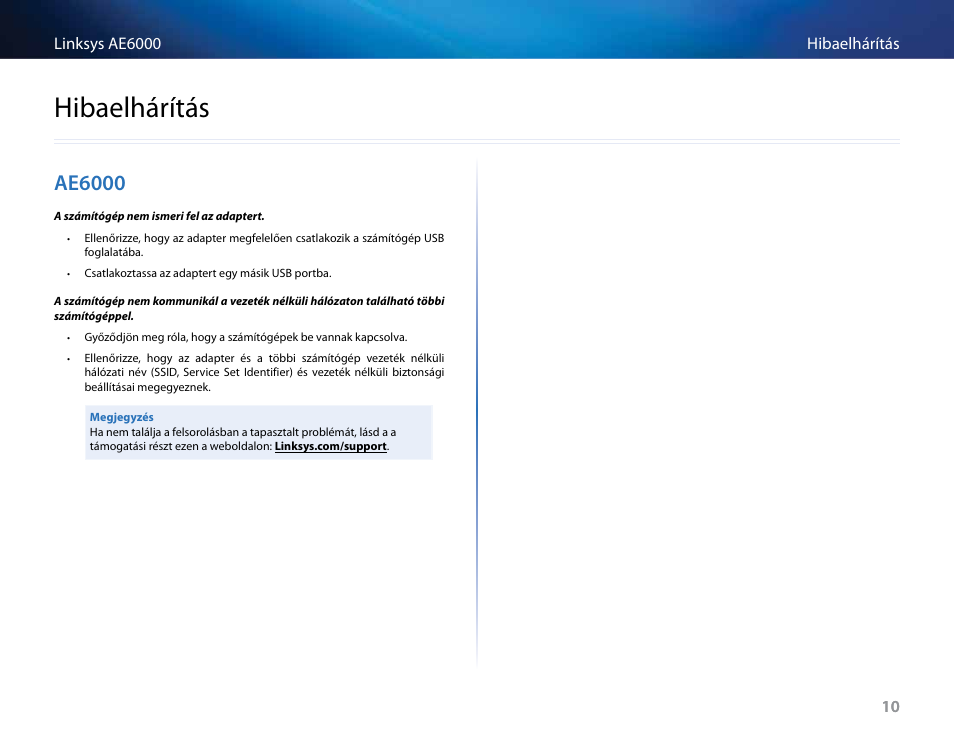Click the page number 10

(890, 706)
